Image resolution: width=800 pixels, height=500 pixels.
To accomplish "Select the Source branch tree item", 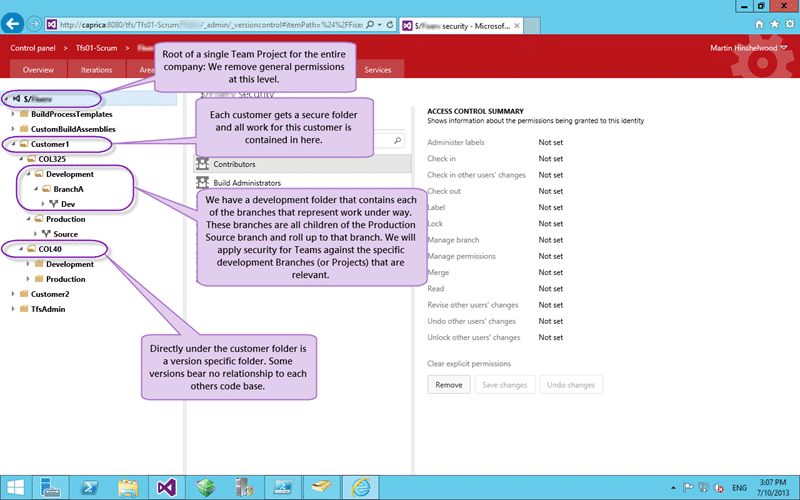I will (66, 234).
